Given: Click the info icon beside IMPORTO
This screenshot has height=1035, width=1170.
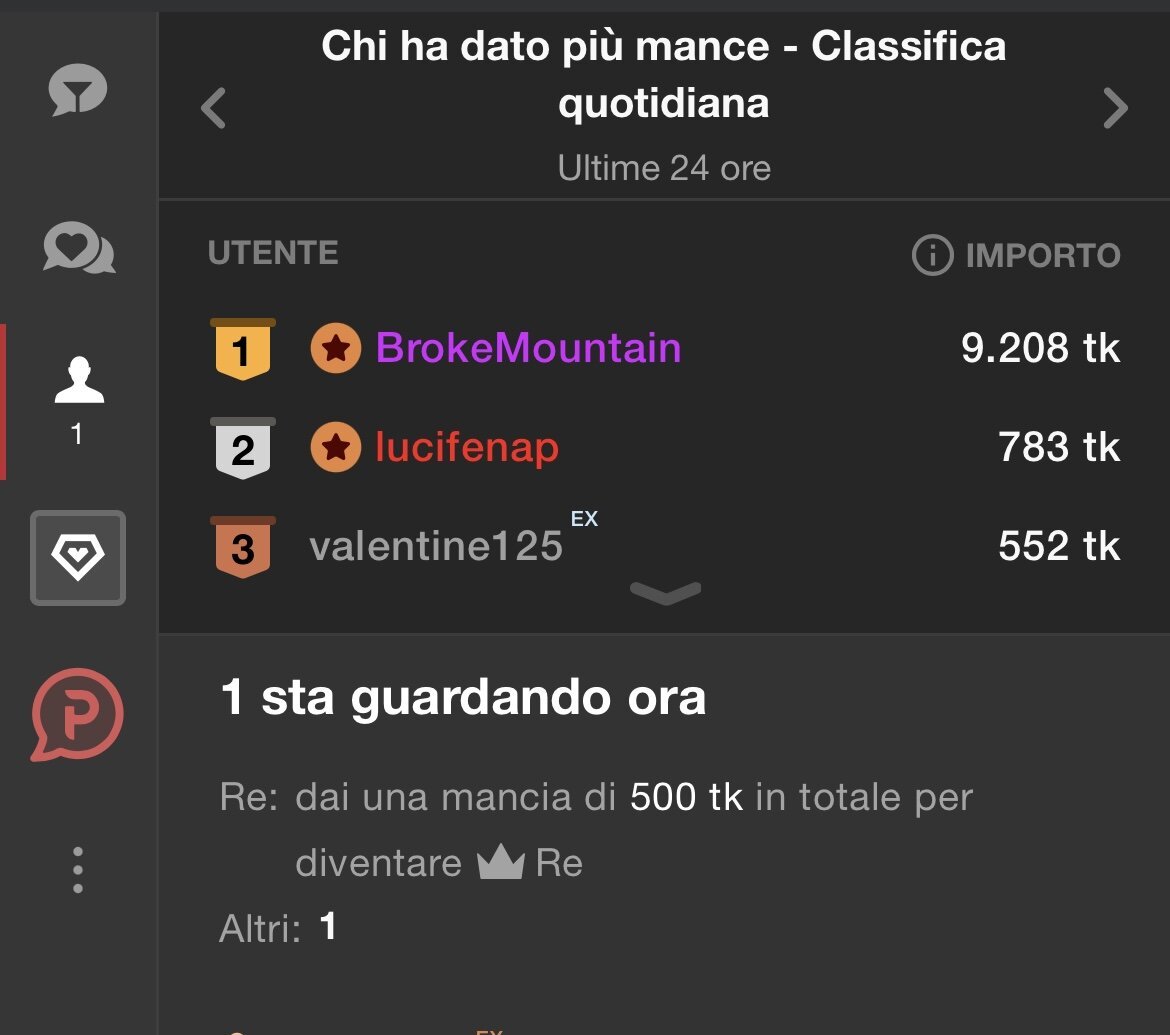Looking at the screenshot, I should (x=932, y=255).
